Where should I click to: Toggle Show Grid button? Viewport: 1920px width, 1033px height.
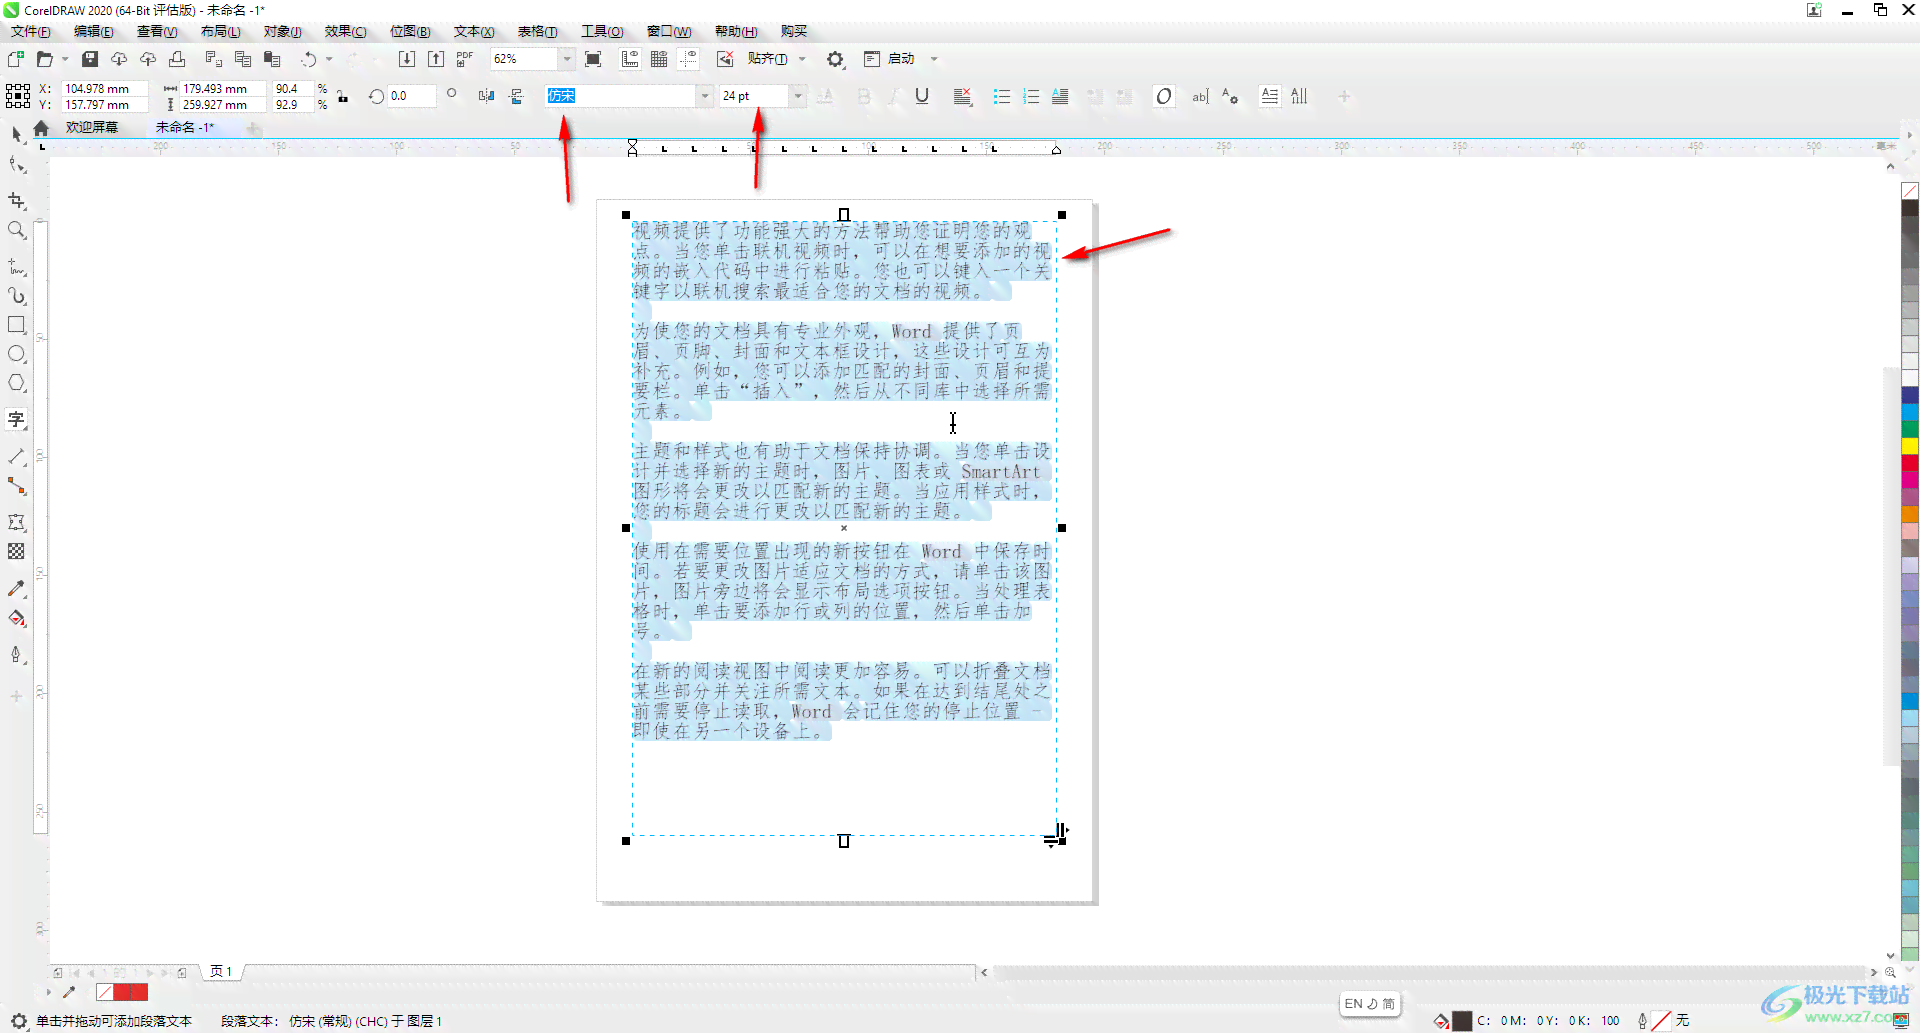click(659, 59)
